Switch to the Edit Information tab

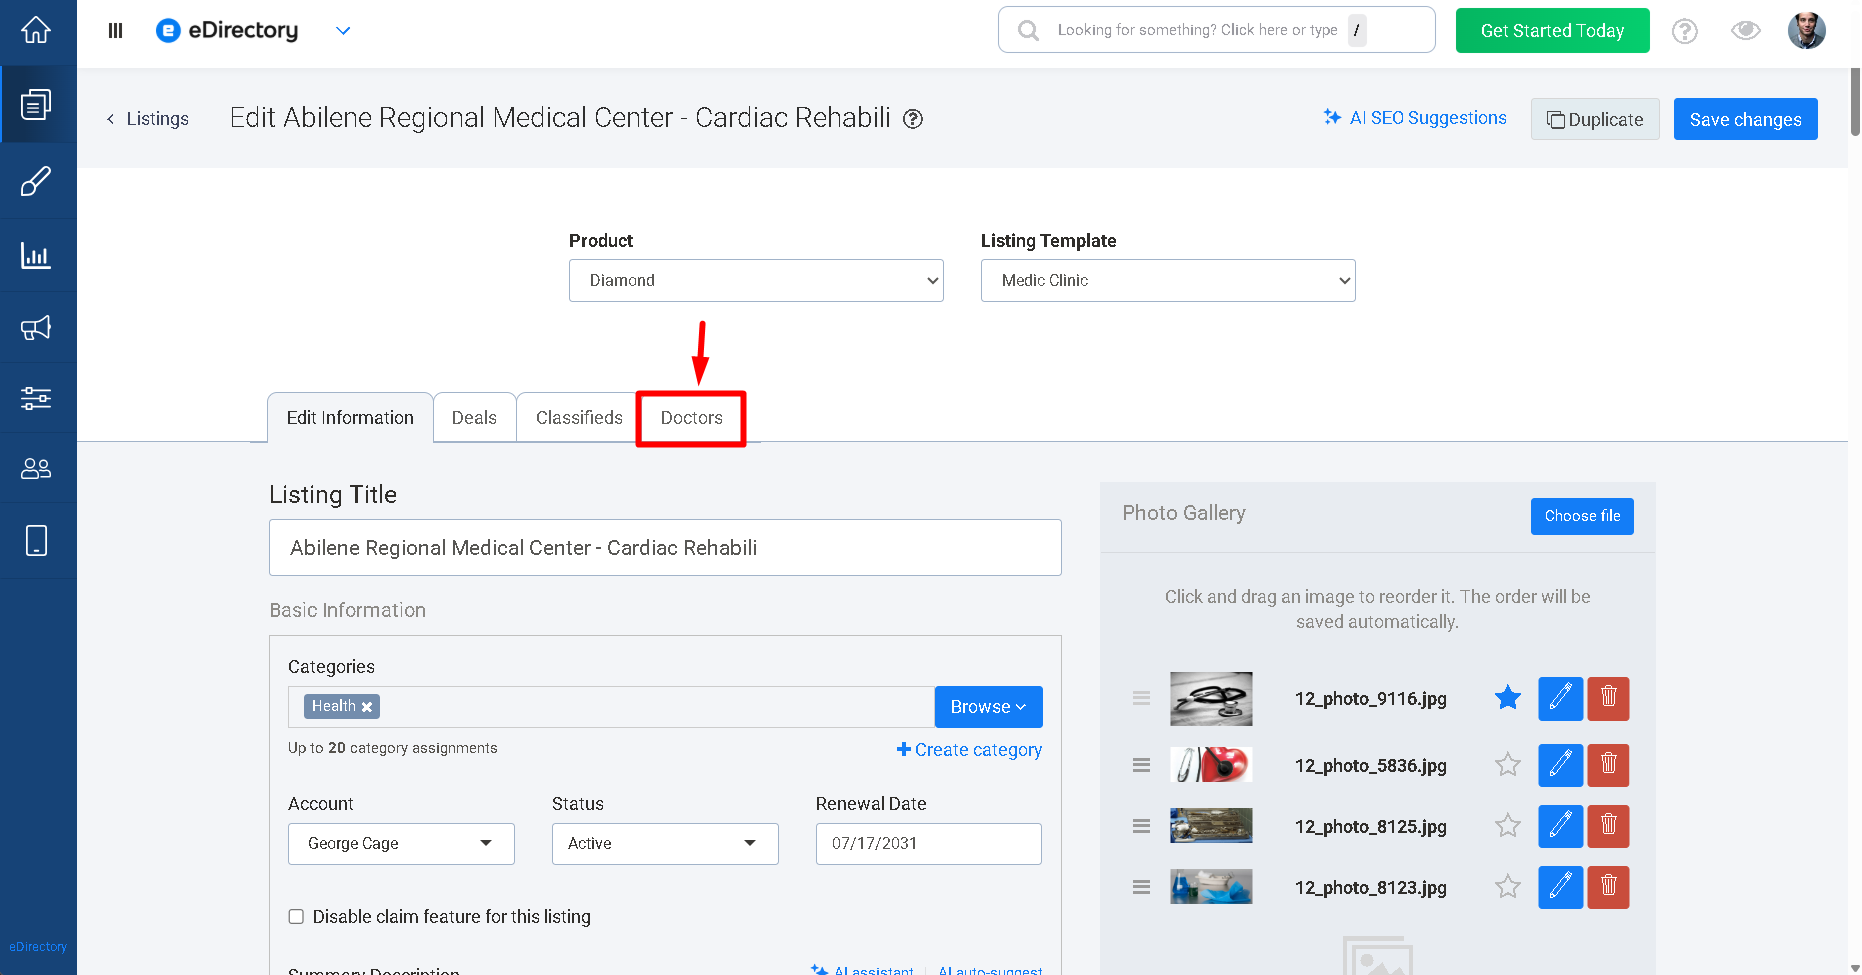[x=350, y=418]
